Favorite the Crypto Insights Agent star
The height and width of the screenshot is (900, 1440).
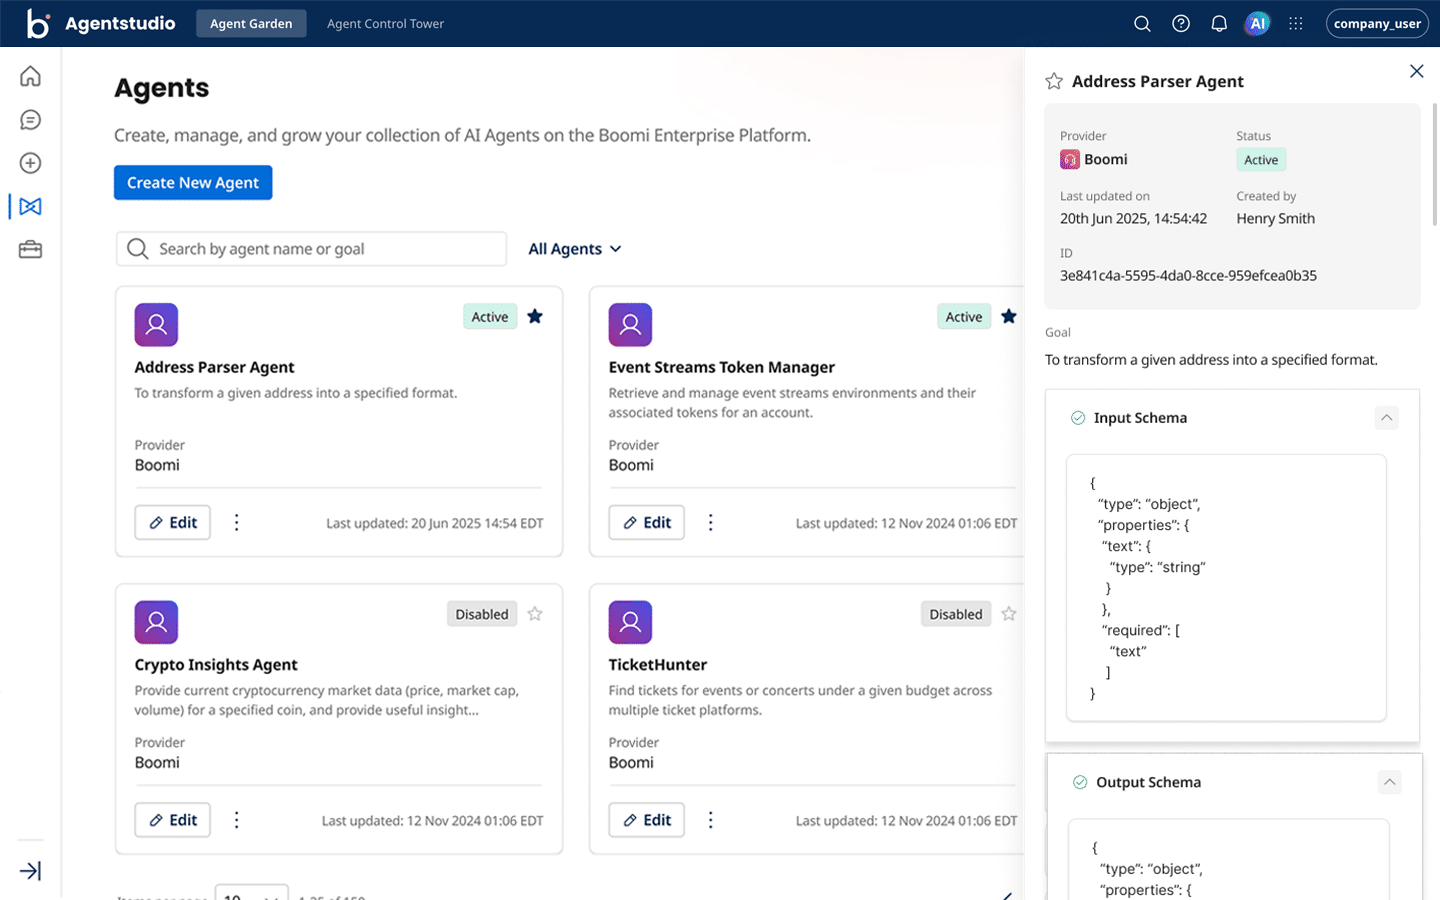click(535, 614)
